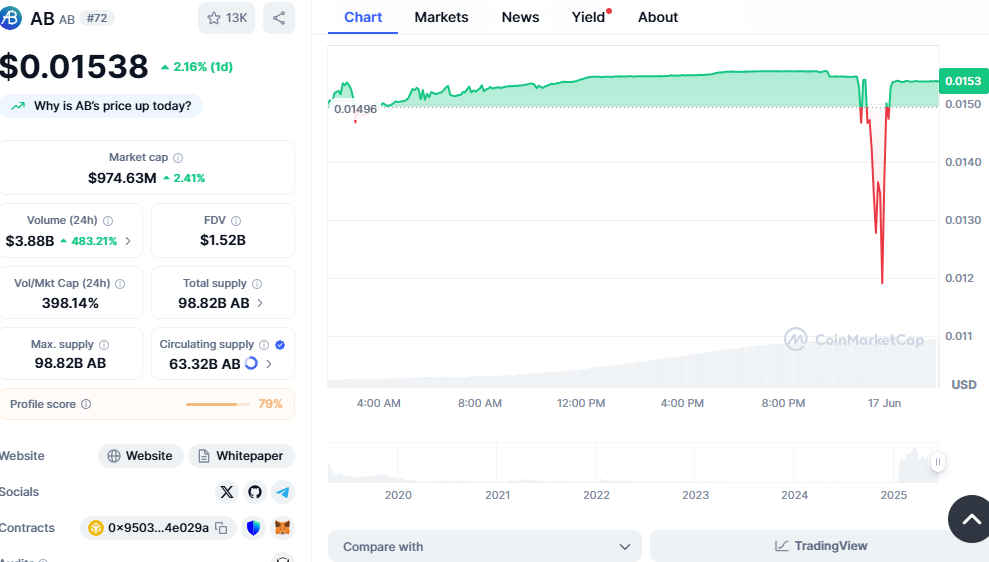Switch to the Markets tab

442,18
